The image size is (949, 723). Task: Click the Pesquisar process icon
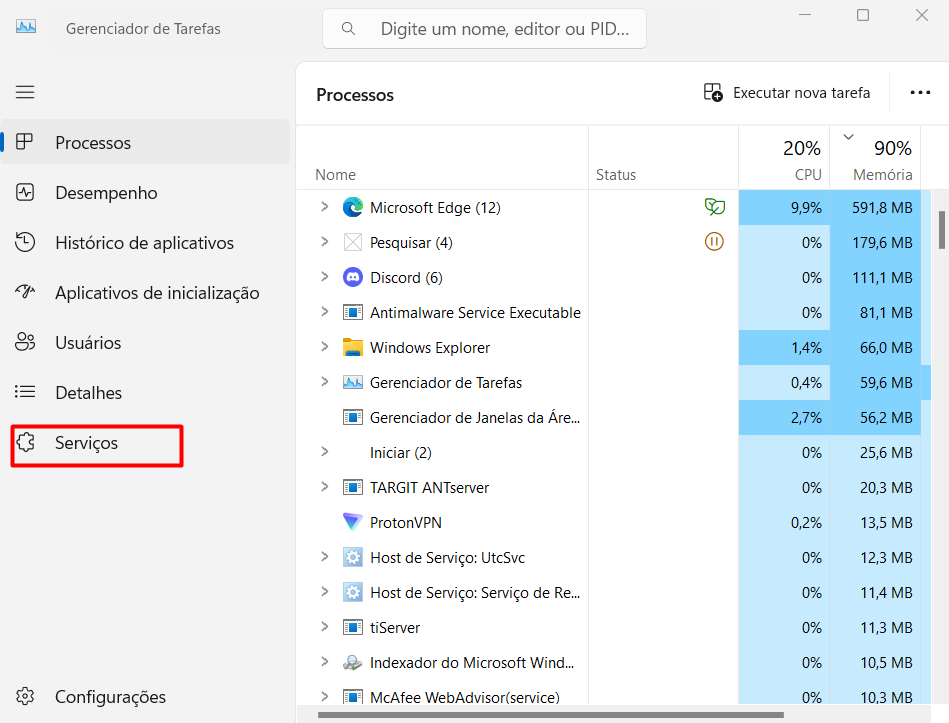pyautogui.click(x=353, y=242)
